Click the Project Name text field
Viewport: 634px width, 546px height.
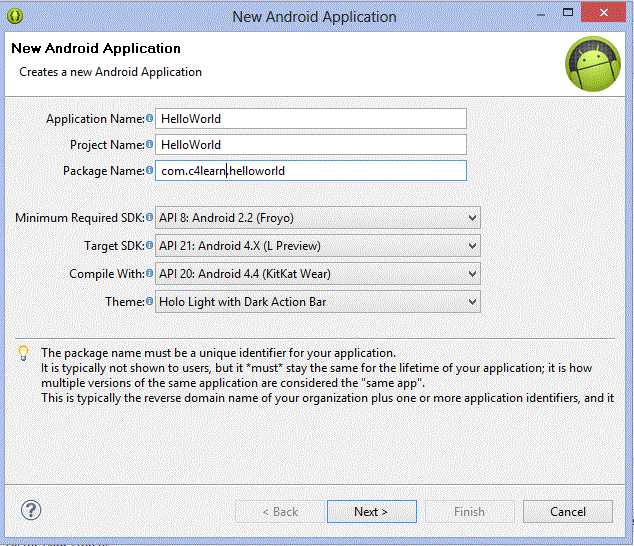click(x=311, y=144)
